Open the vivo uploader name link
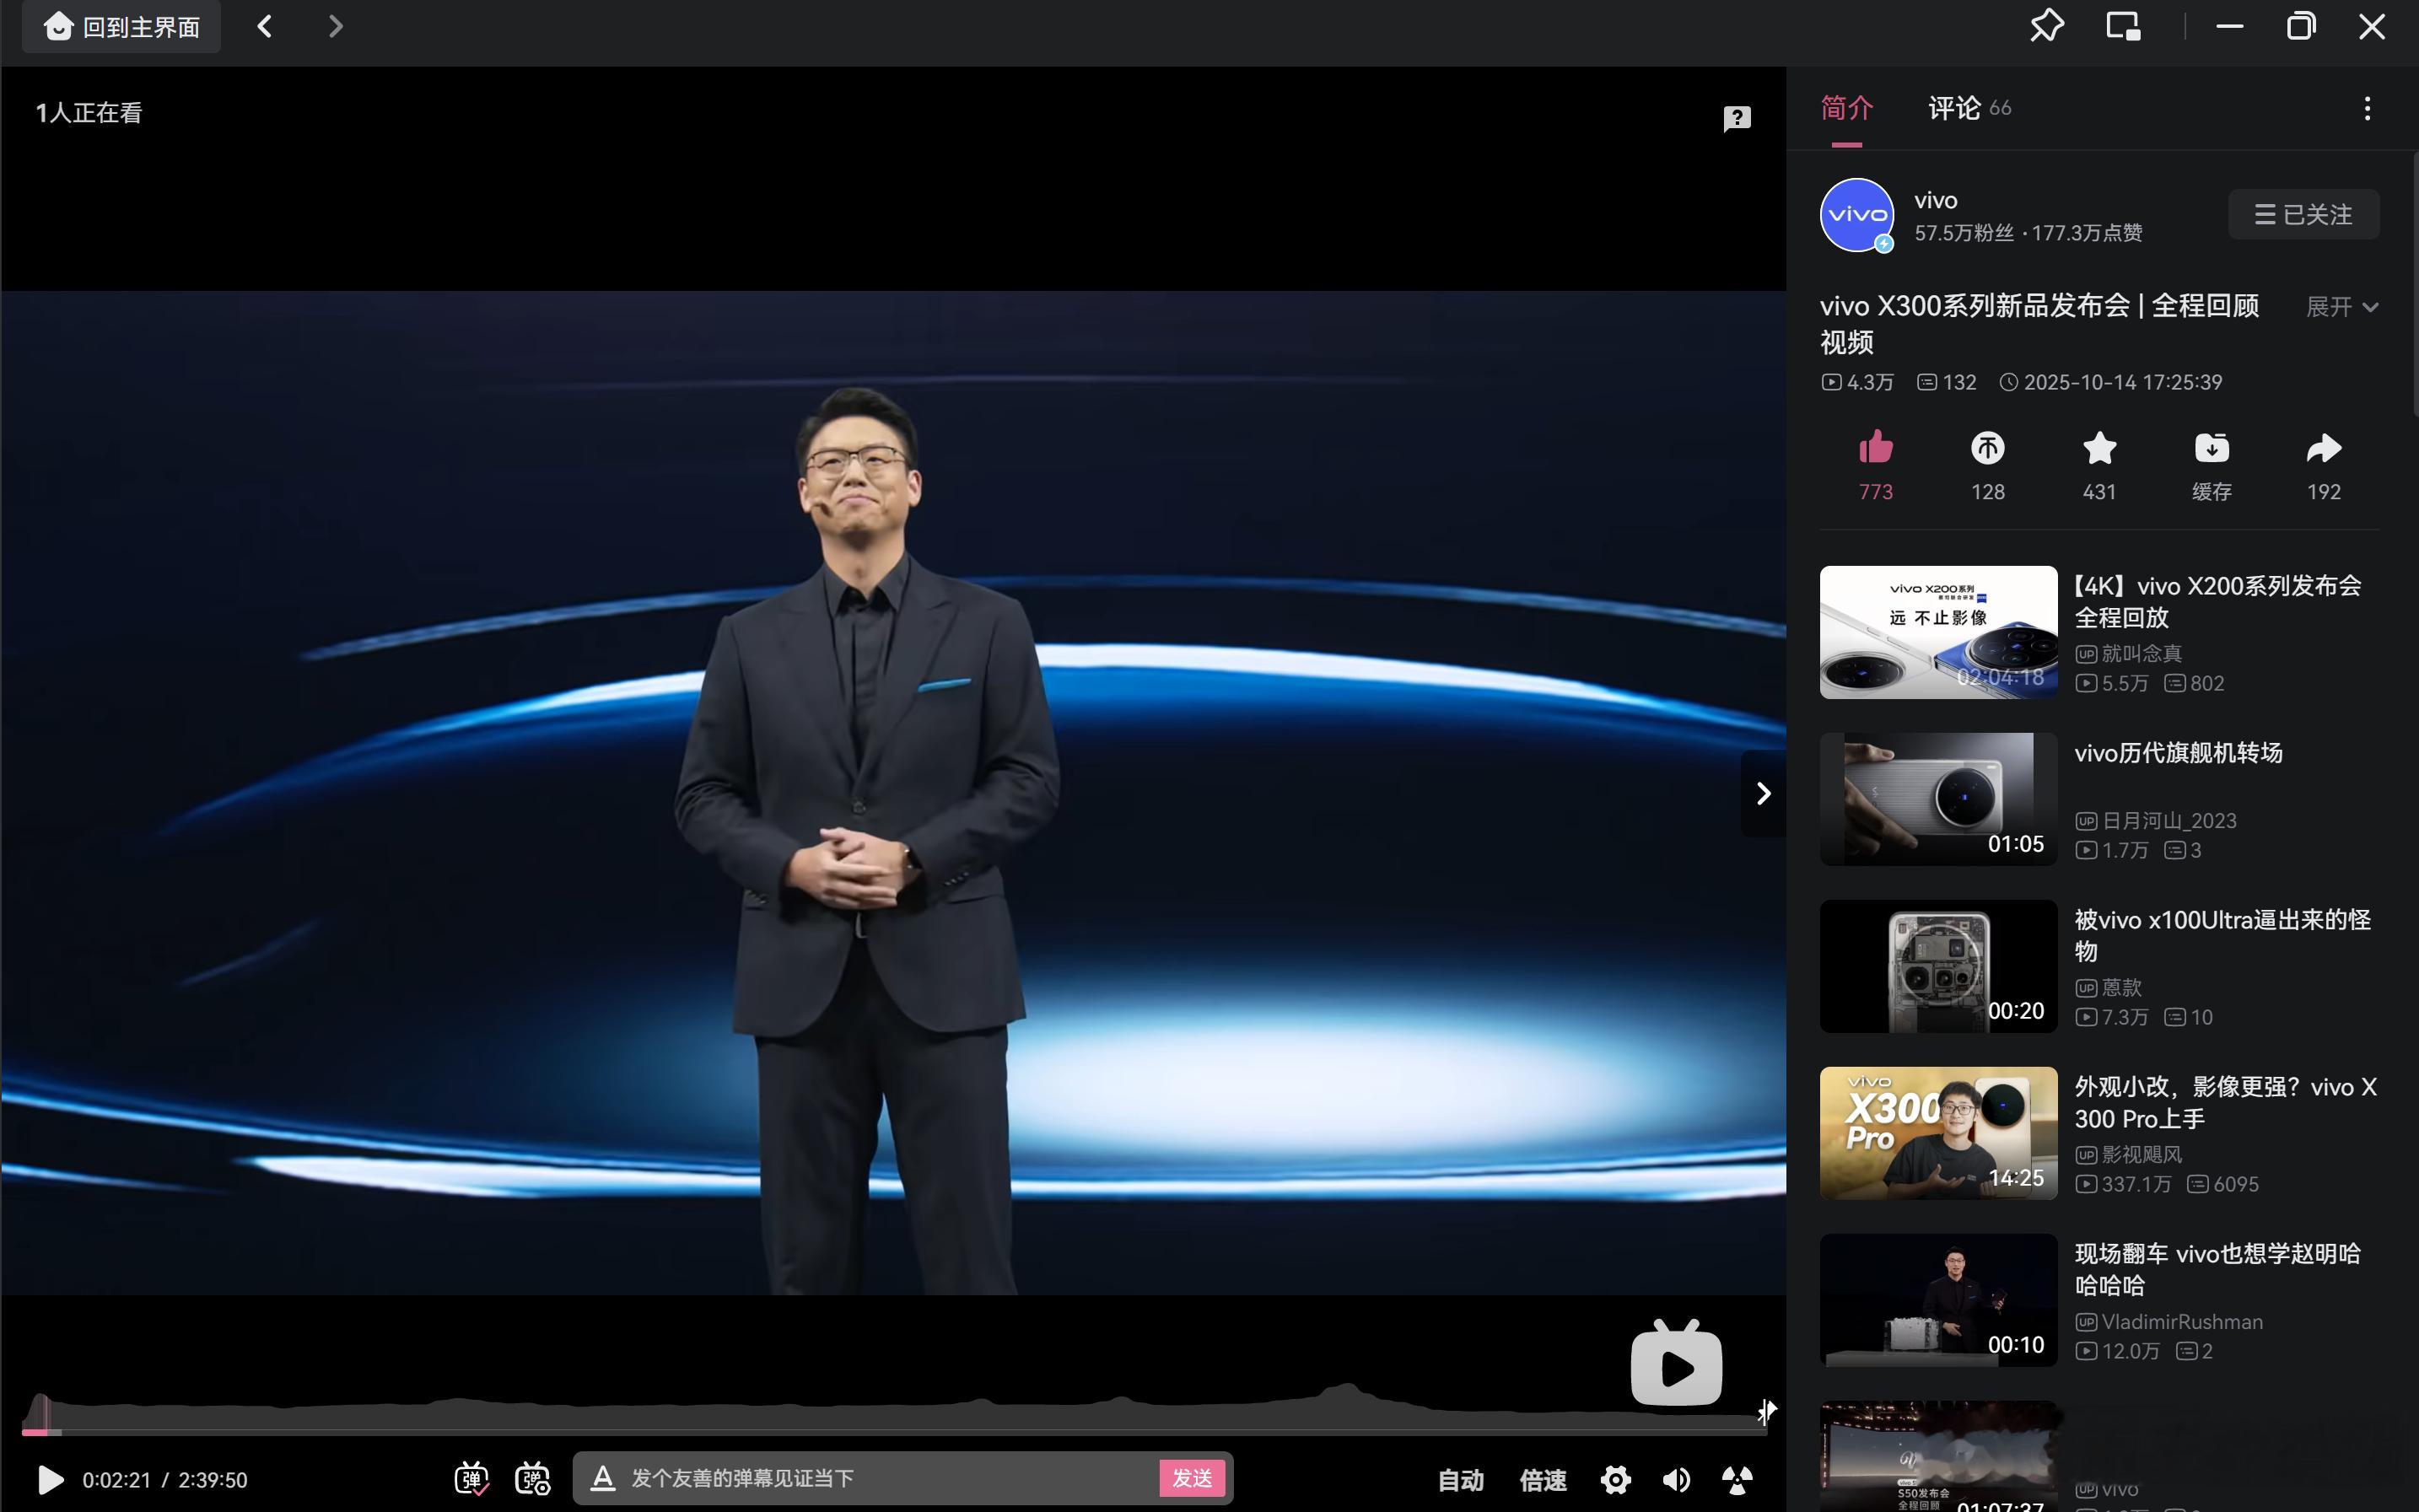 pos(1935,200)
